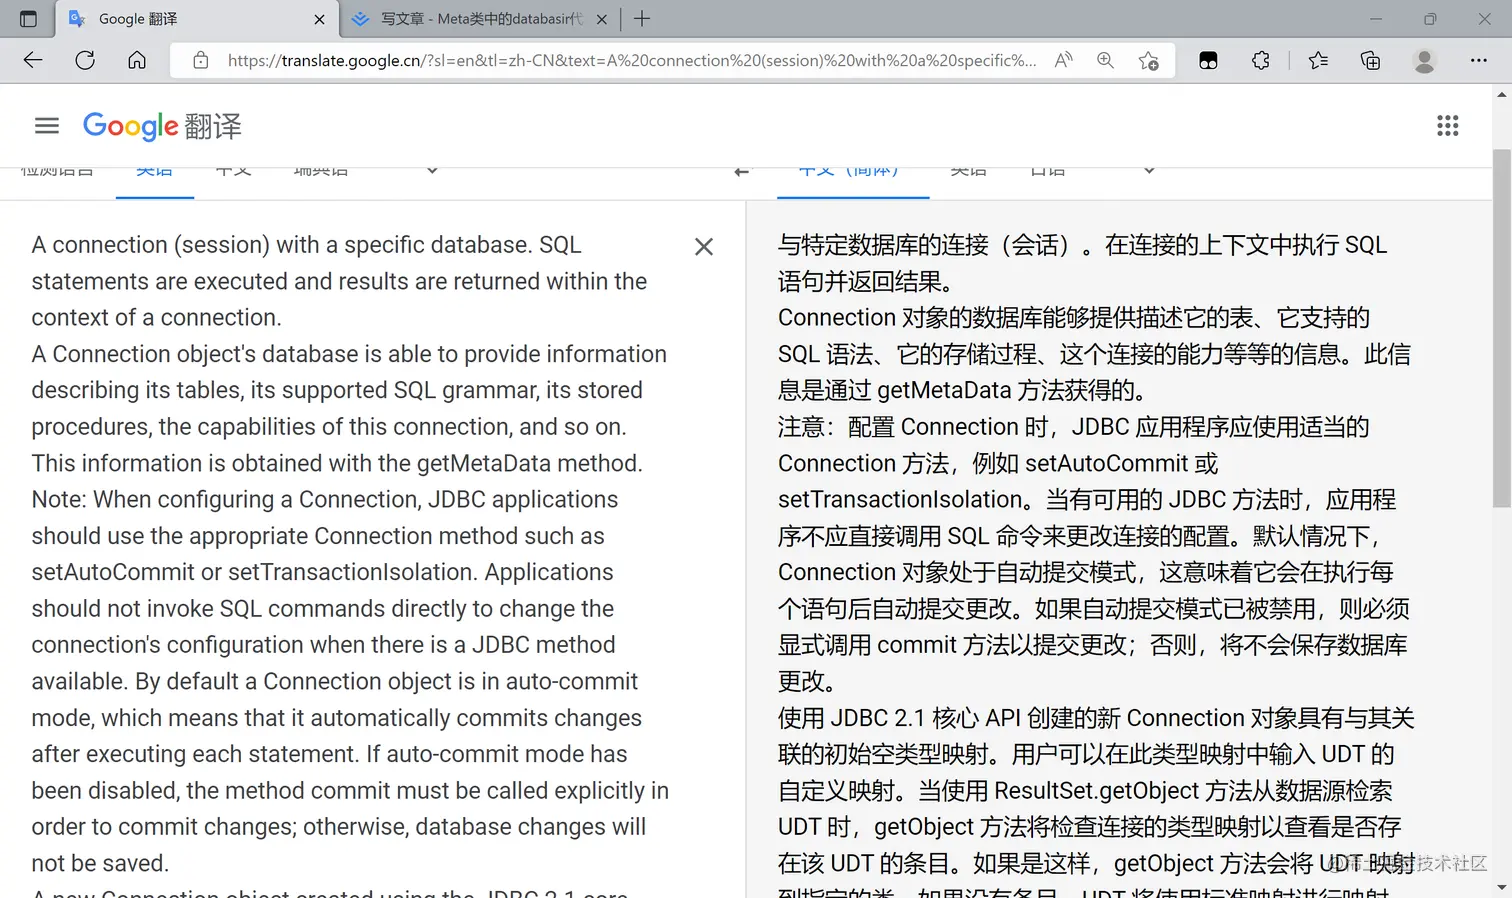1512x898 pixels.
Task: View site information lock icon
Action: tap(201, 60)
